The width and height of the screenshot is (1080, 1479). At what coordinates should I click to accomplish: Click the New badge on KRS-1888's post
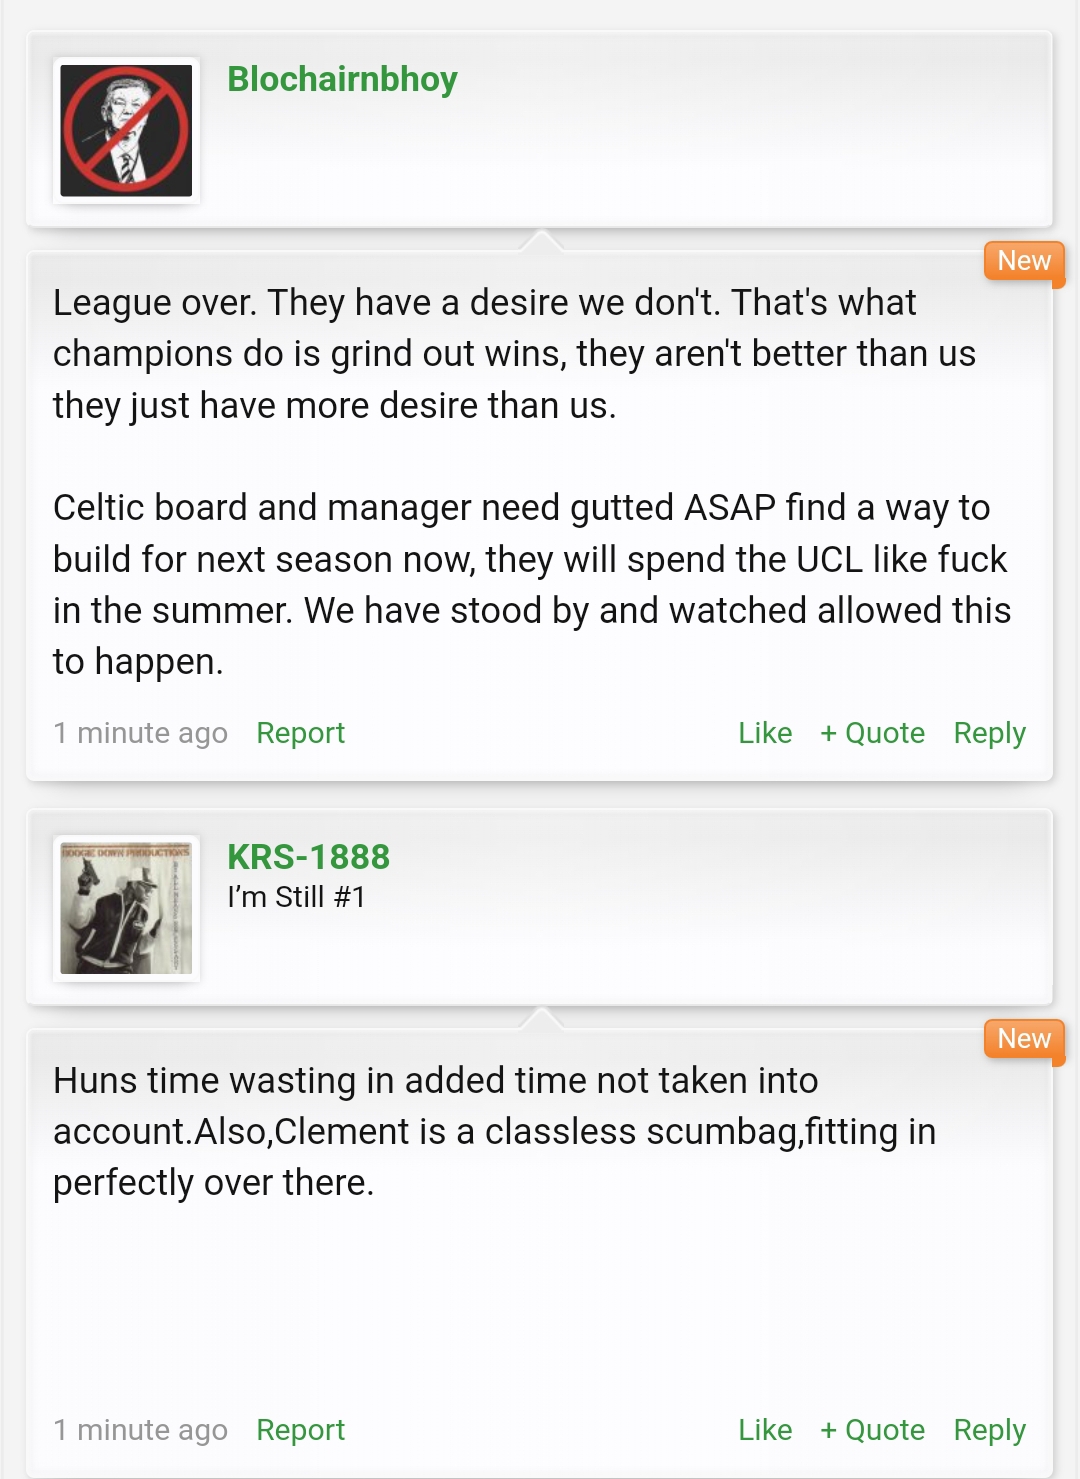point(1024,1040)
